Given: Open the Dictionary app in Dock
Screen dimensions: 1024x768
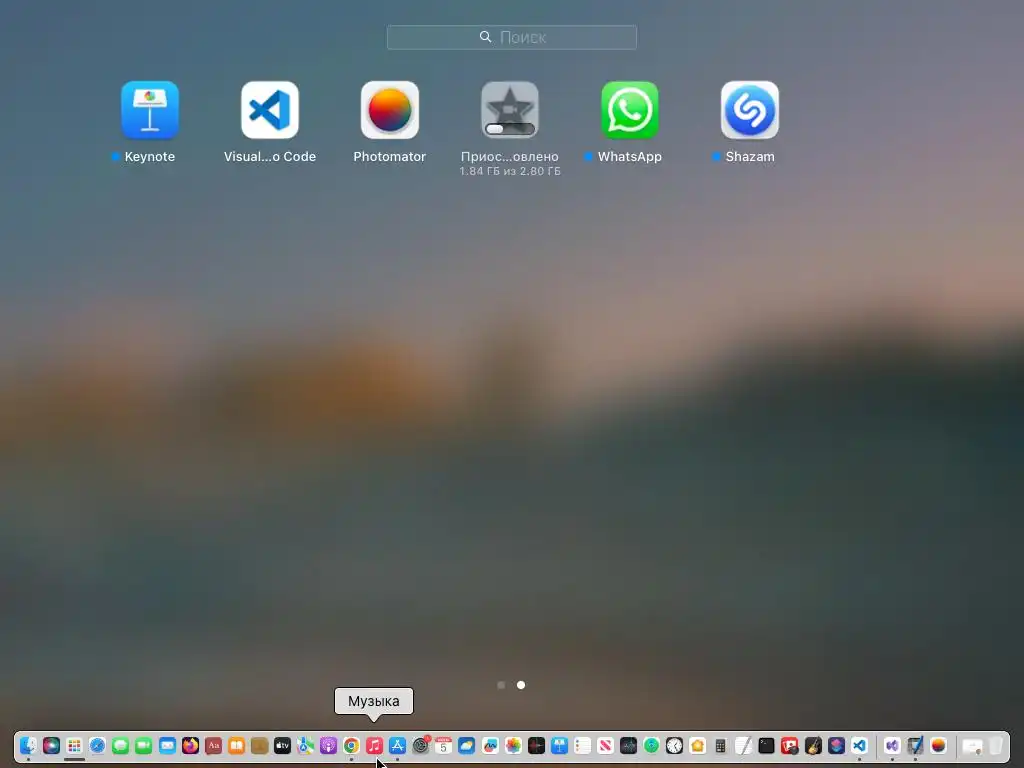Looking at the screenshot, I should tap(213, 745).
